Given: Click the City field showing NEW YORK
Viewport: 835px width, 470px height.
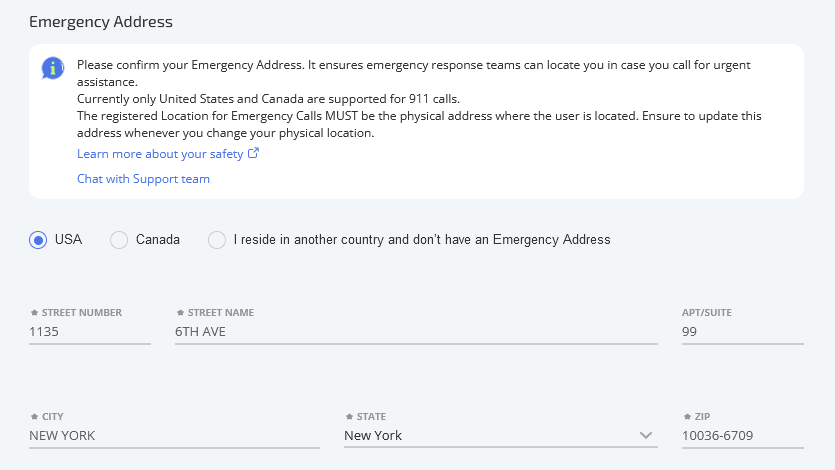Looking at the screenshot, I should coord(175,435).
